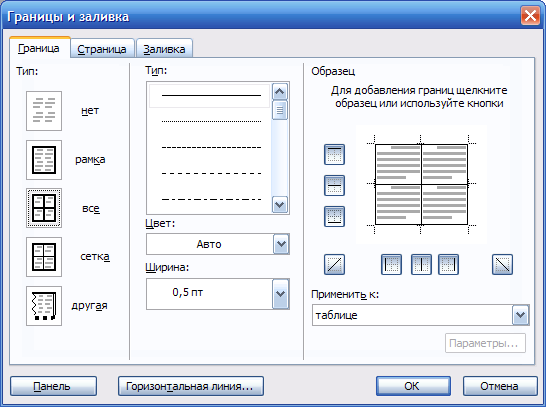Click the 'Горизонтальная линия...' button

190,386
